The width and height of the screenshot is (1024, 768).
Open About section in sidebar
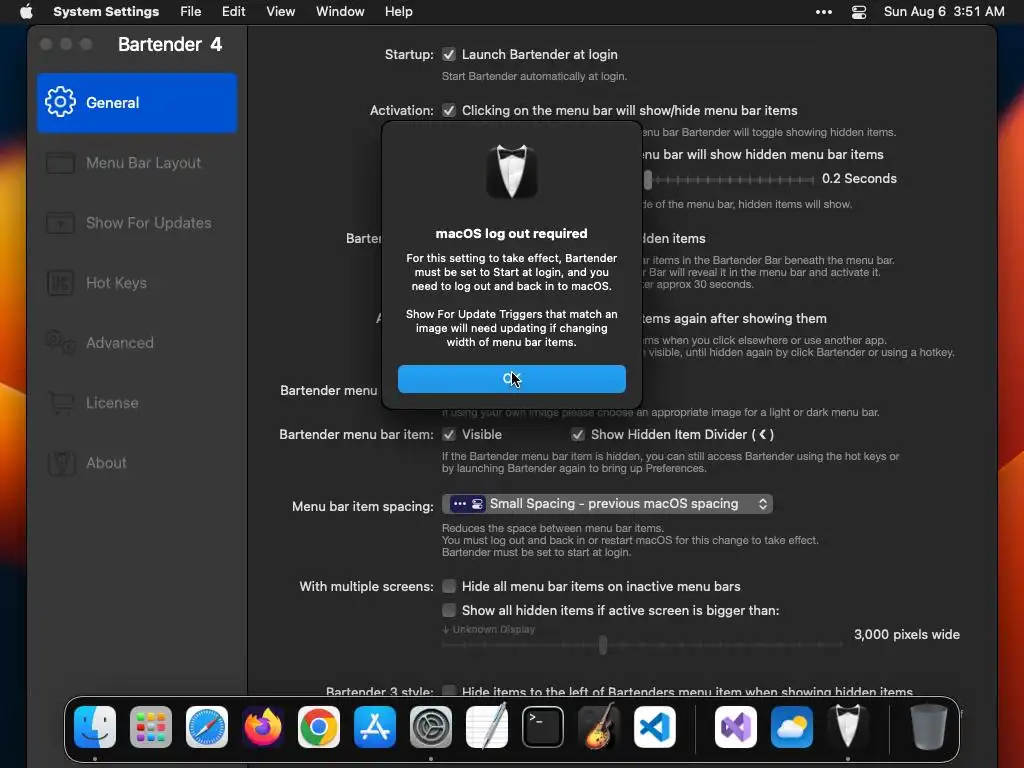(136, 463)
